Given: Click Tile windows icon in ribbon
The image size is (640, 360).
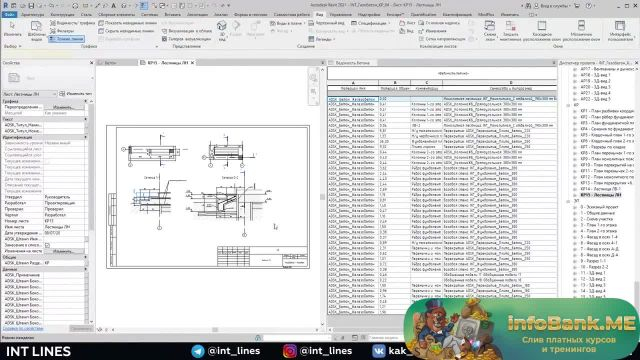Looking at the screenshot, I should tap(581, 31).
